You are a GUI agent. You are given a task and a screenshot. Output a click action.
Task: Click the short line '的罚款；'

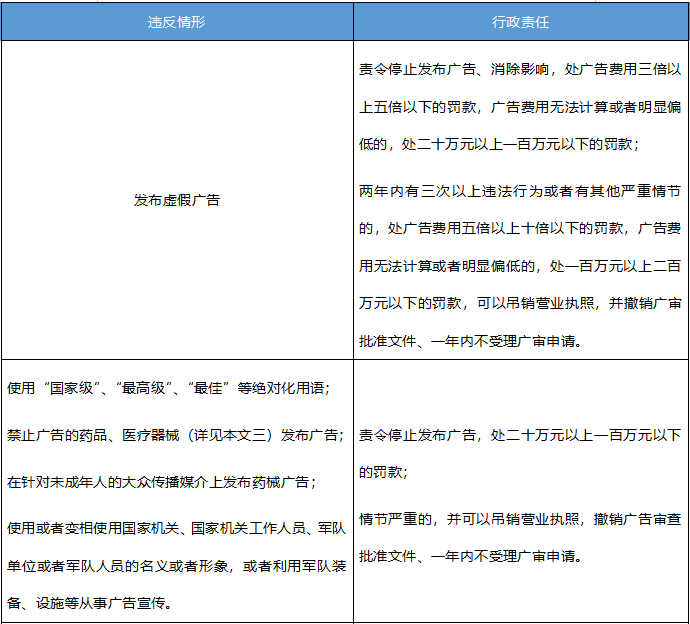383,471
